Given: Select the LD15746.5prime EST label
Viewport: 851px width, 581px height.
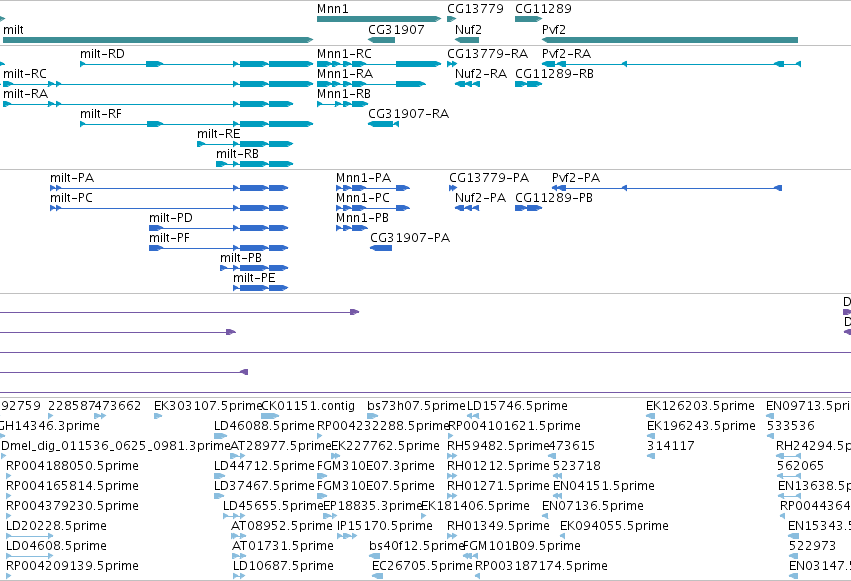Looking at the screenshot, I should (x=517, y=406).
